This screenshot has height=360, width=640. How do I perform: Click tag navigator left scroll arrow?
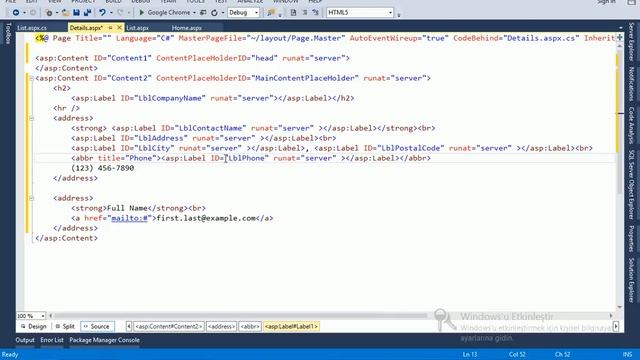point(129,327)
